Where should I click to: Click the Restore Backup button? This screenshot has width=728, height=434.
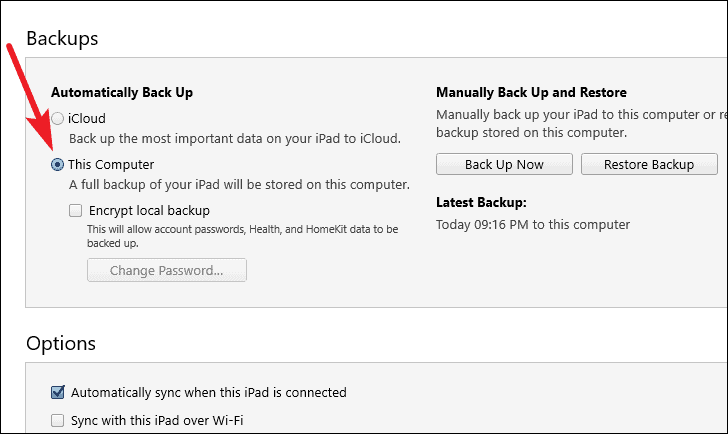[649, 164]
